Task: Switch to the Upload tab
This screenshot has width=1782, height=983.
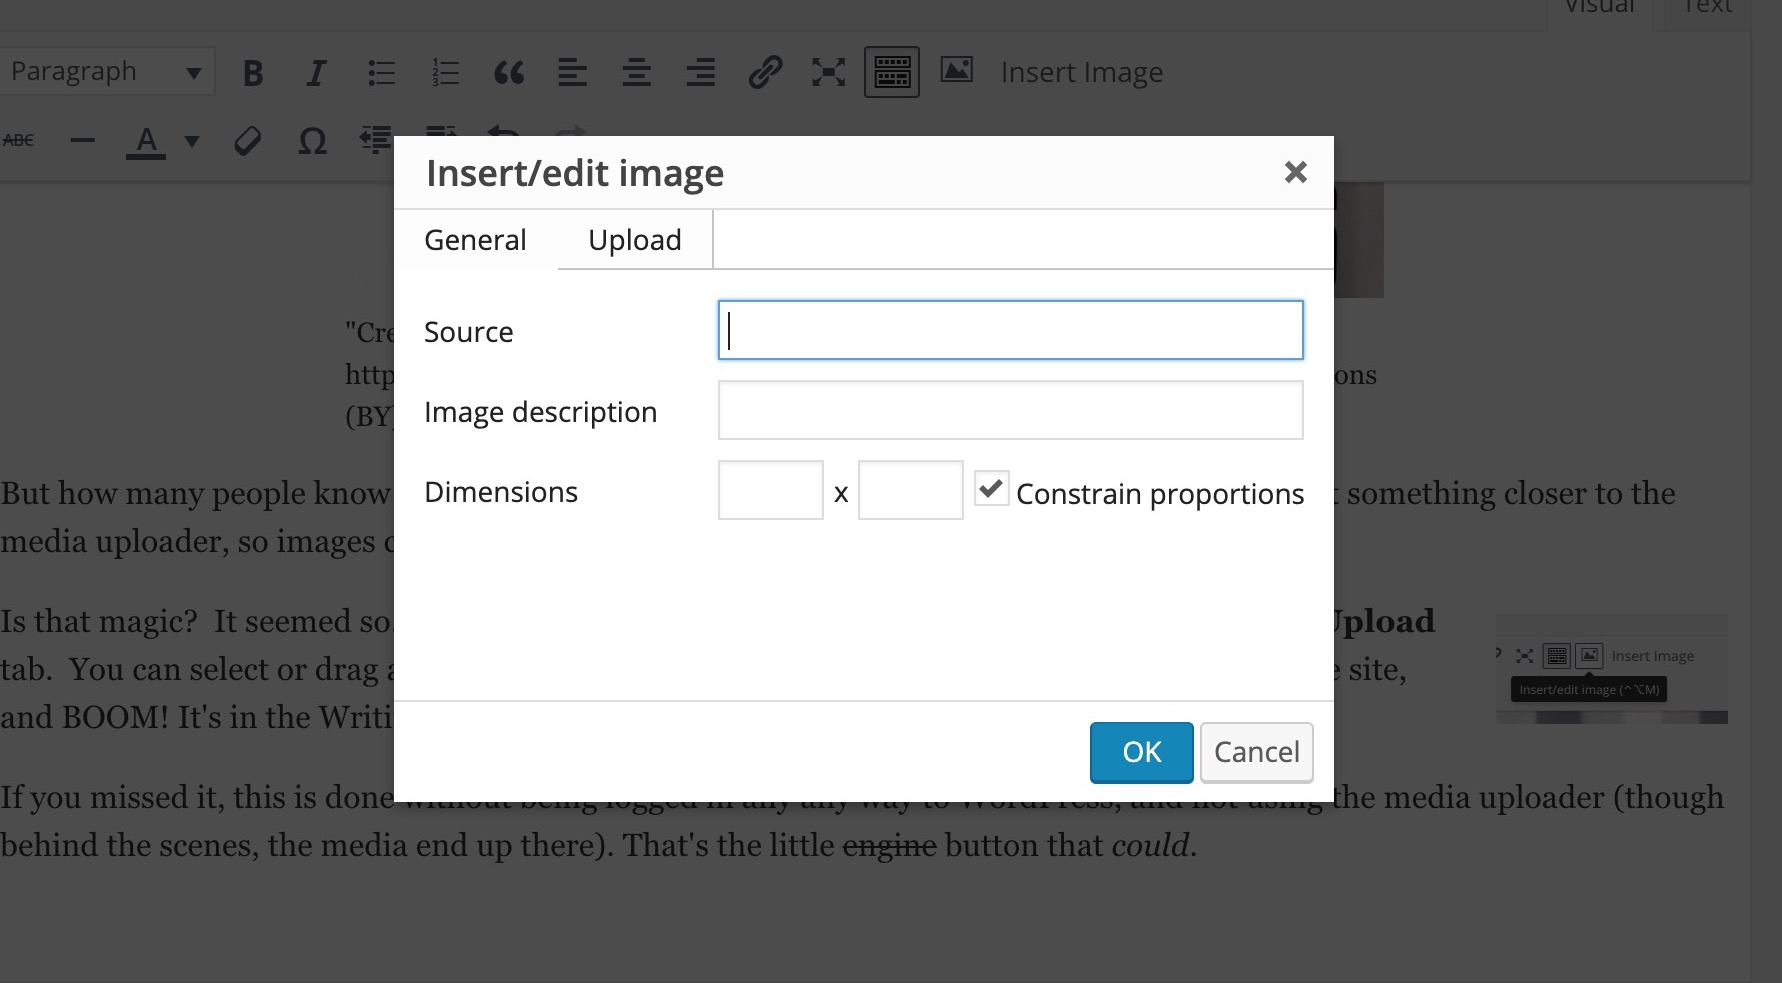Action: point(634,240)
